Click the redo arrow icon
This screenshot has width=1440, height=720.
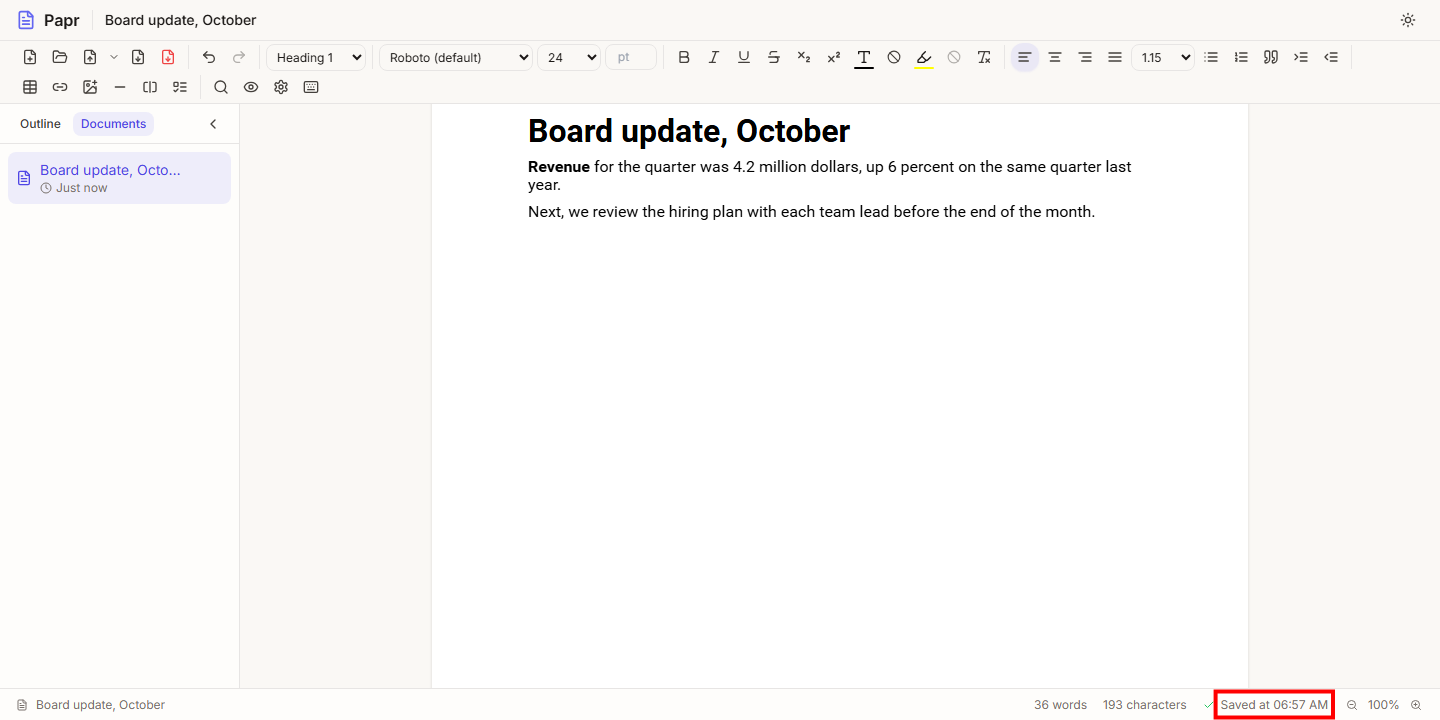(239, 57)
